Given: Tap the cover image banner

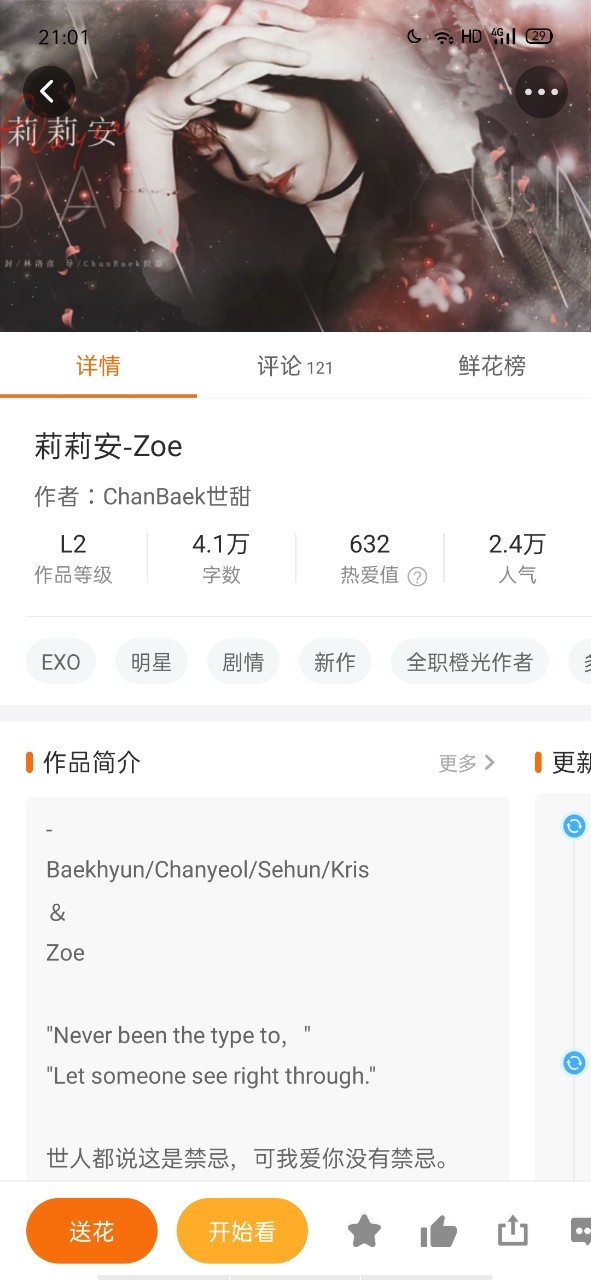Looking at the screenshot, I should (295, 166).
